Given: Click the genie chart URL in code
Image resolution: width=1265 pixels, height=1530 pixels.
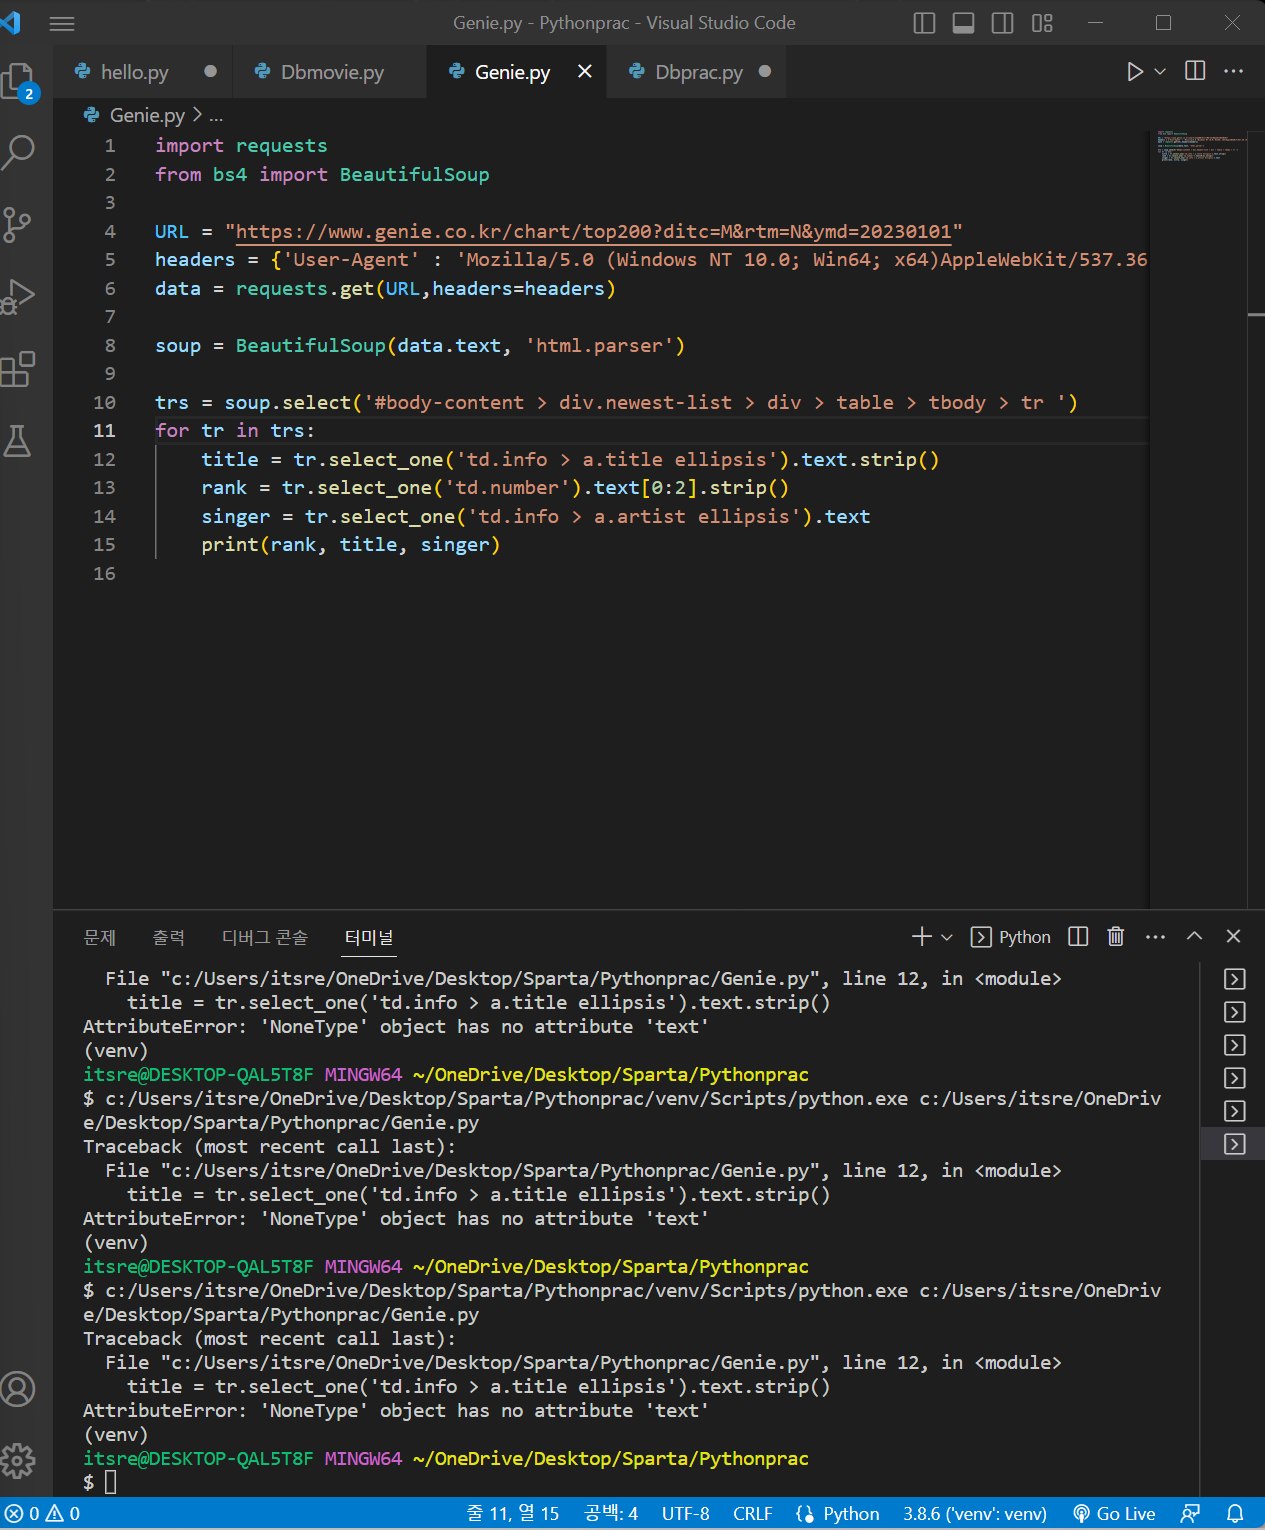Looking at the screenshot, I should pyautogui.click(x=593, y=232).
